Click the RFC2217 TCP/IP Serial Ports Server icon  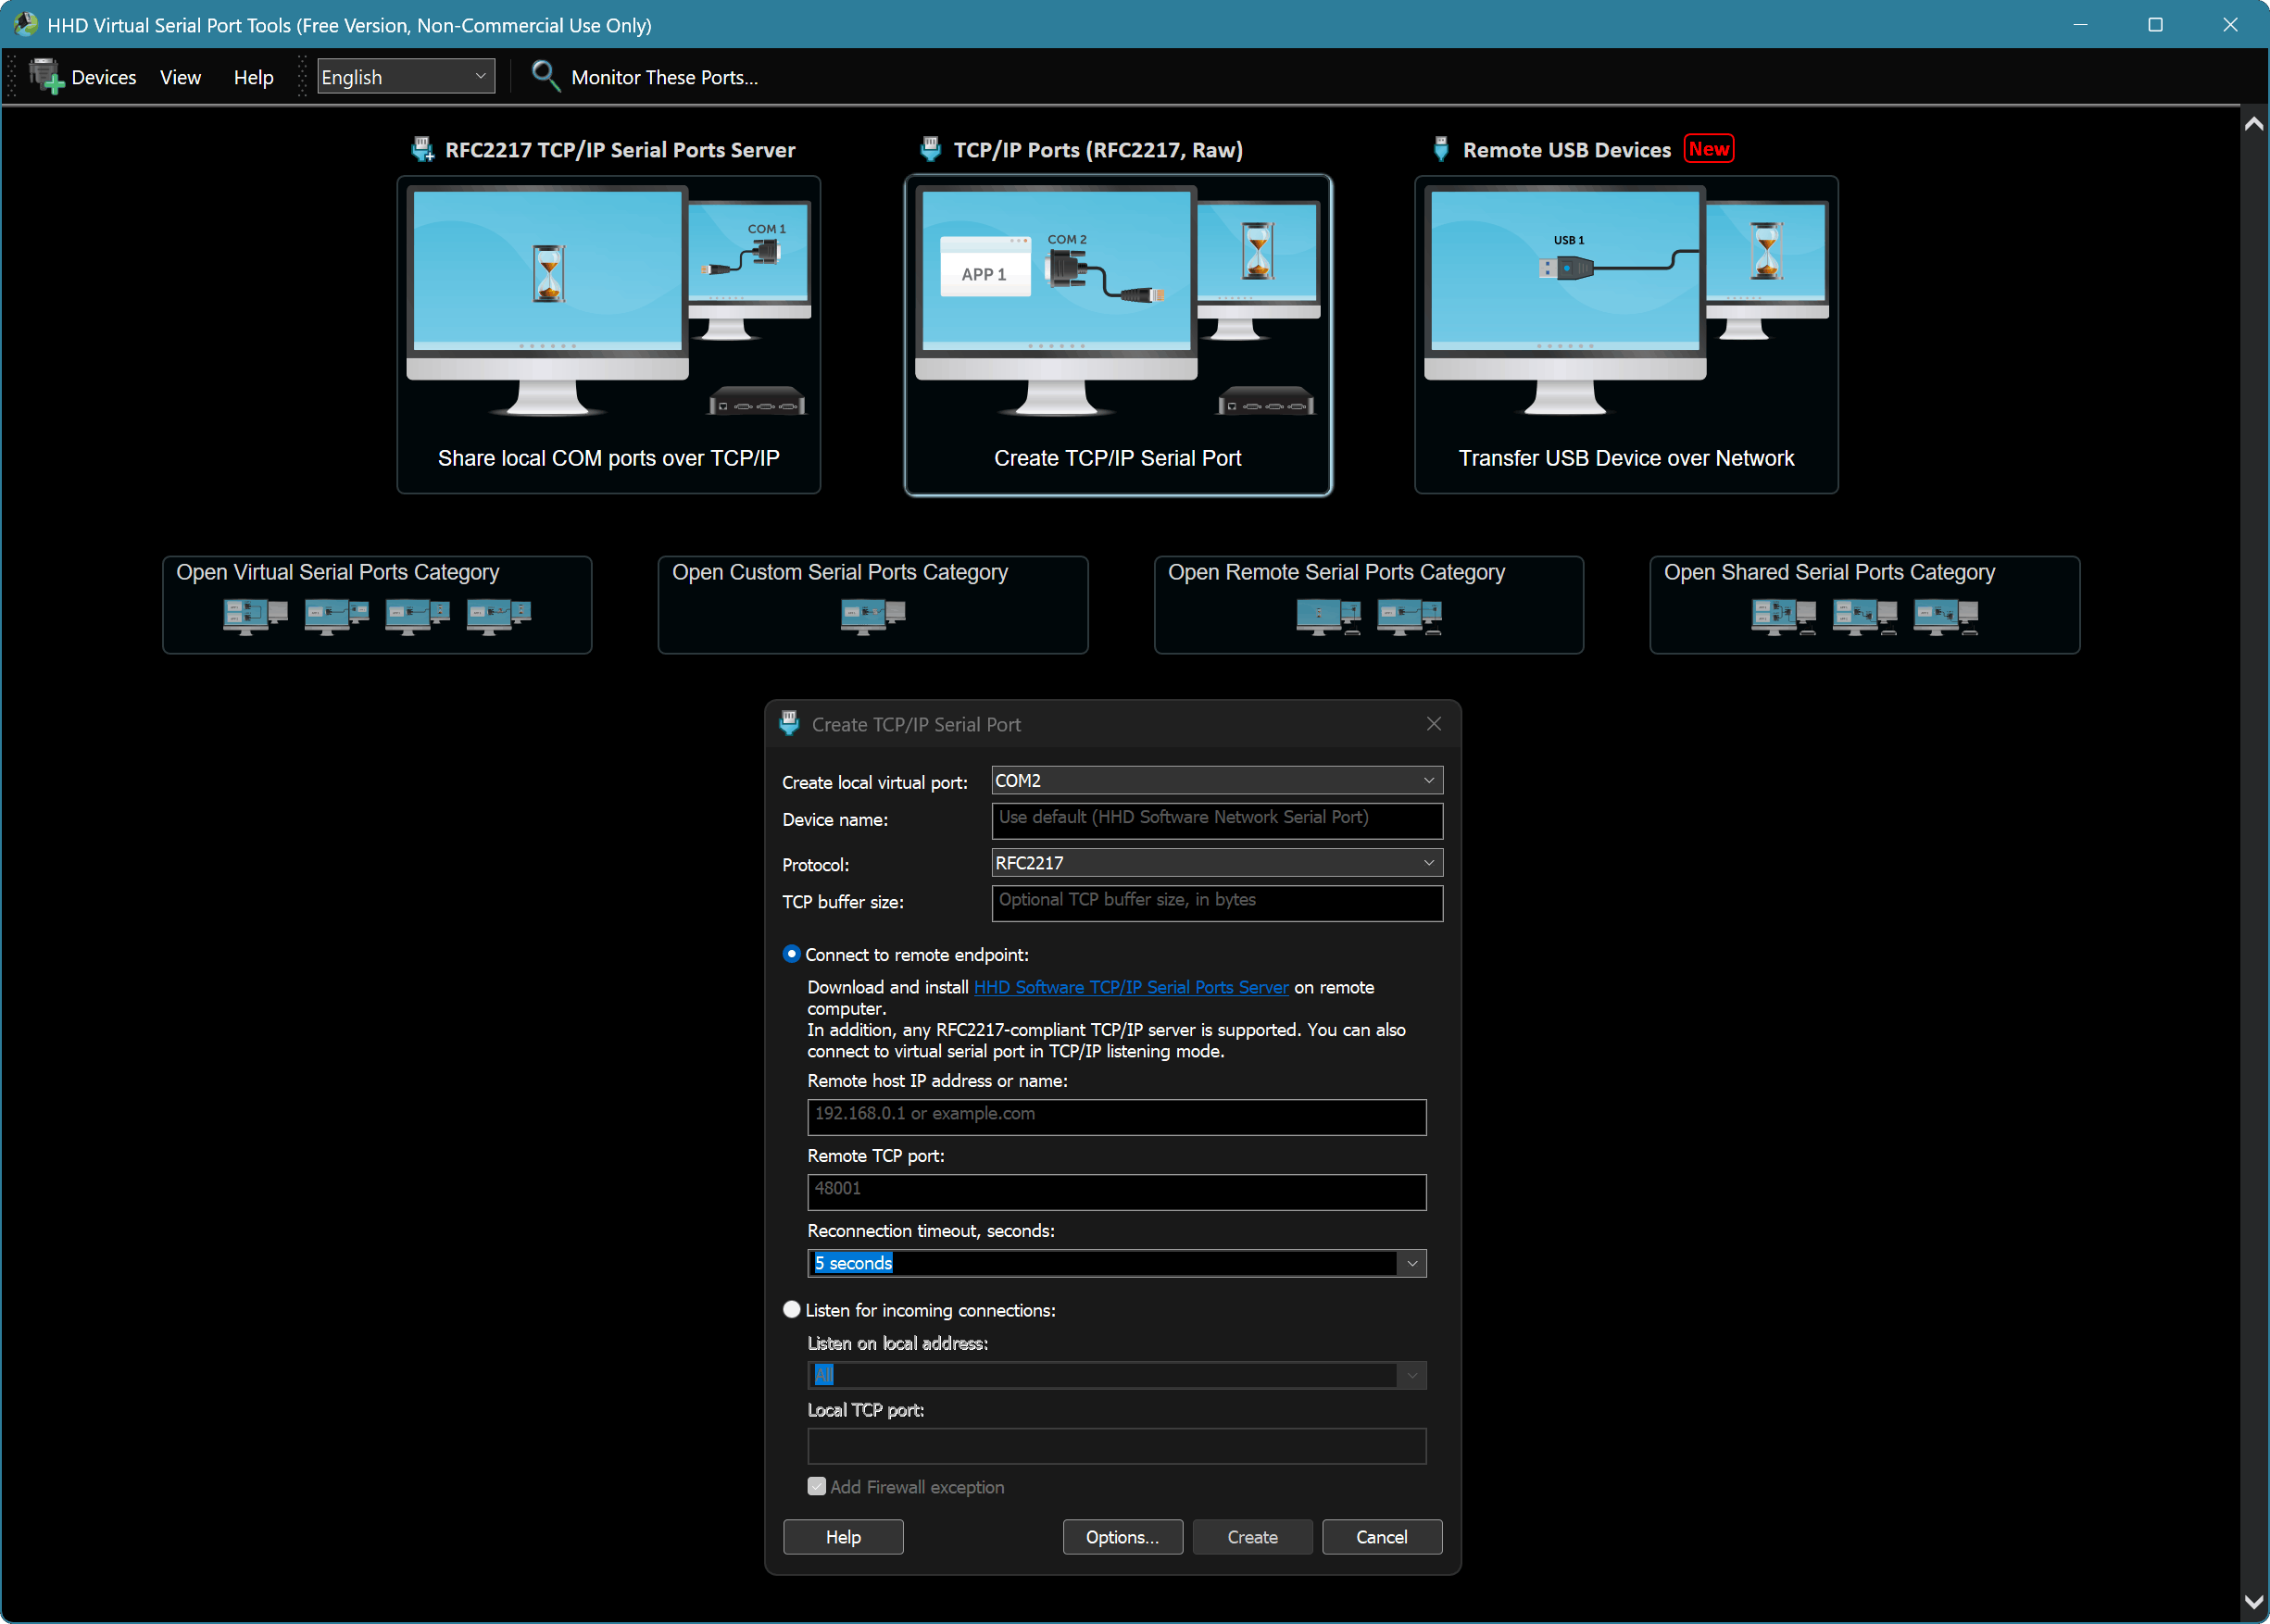[x=424, y=148]
